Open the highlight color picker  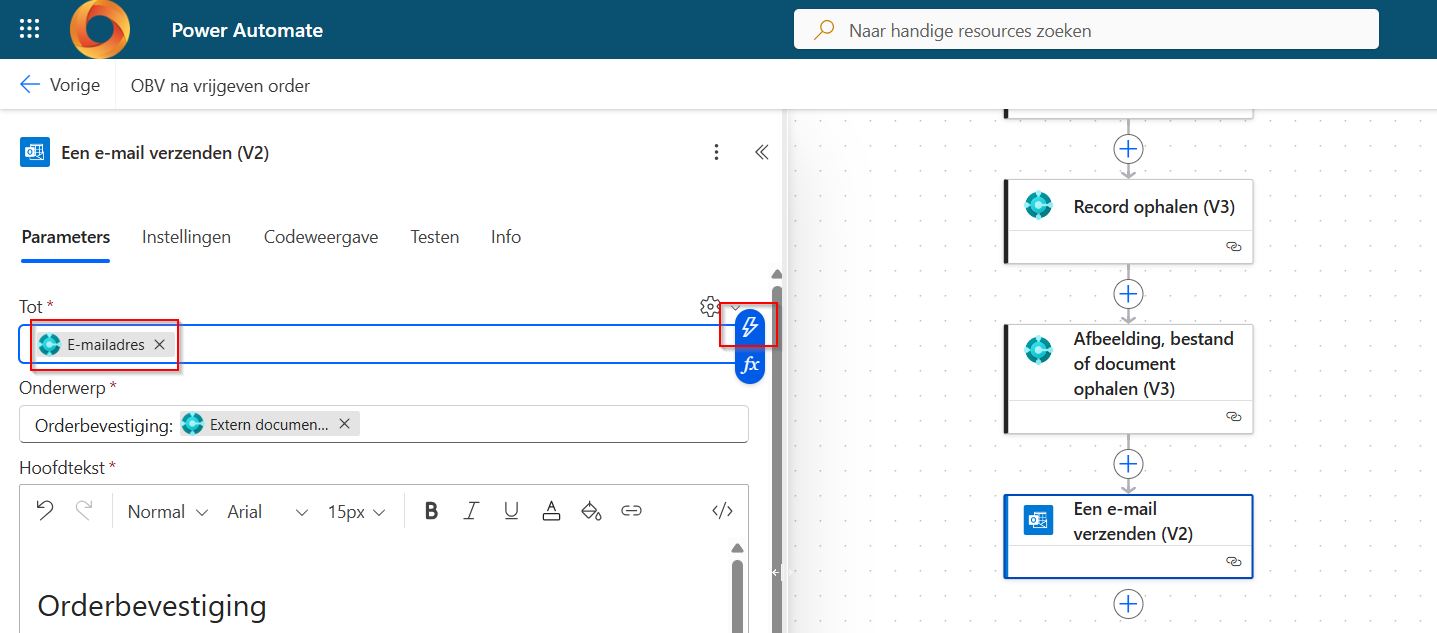click(591, 511)
